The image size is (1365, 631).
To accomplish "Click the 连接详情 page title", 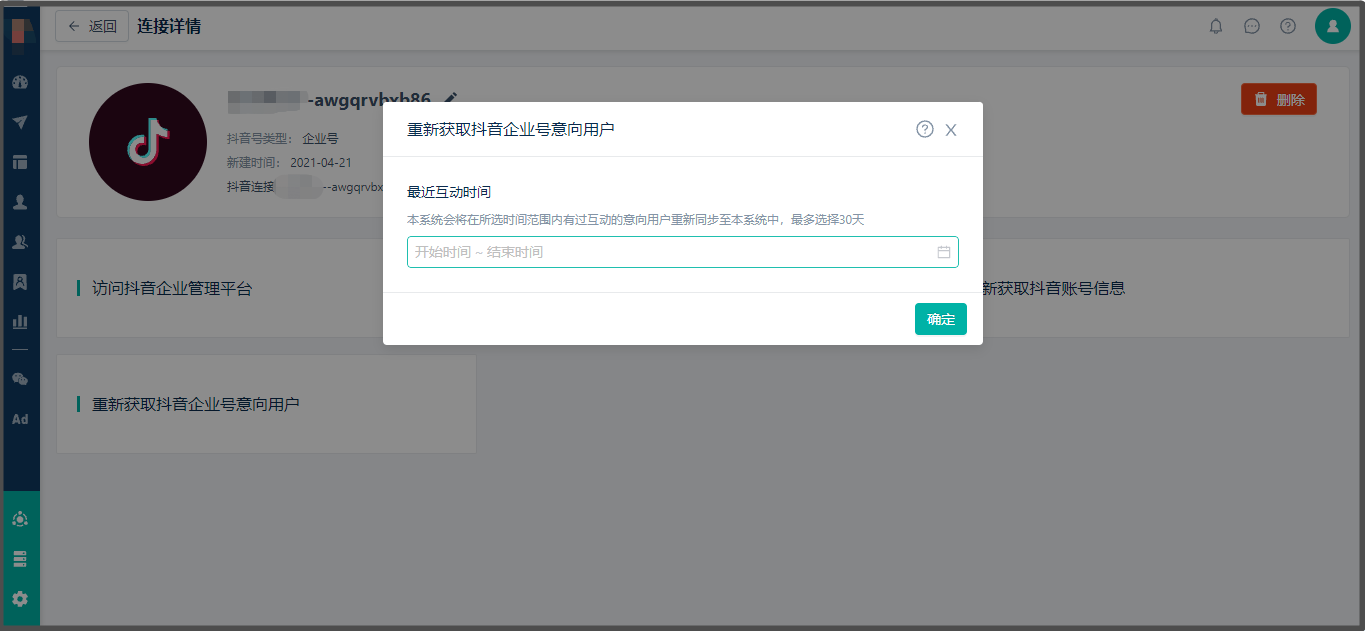I will coord(169,26).
